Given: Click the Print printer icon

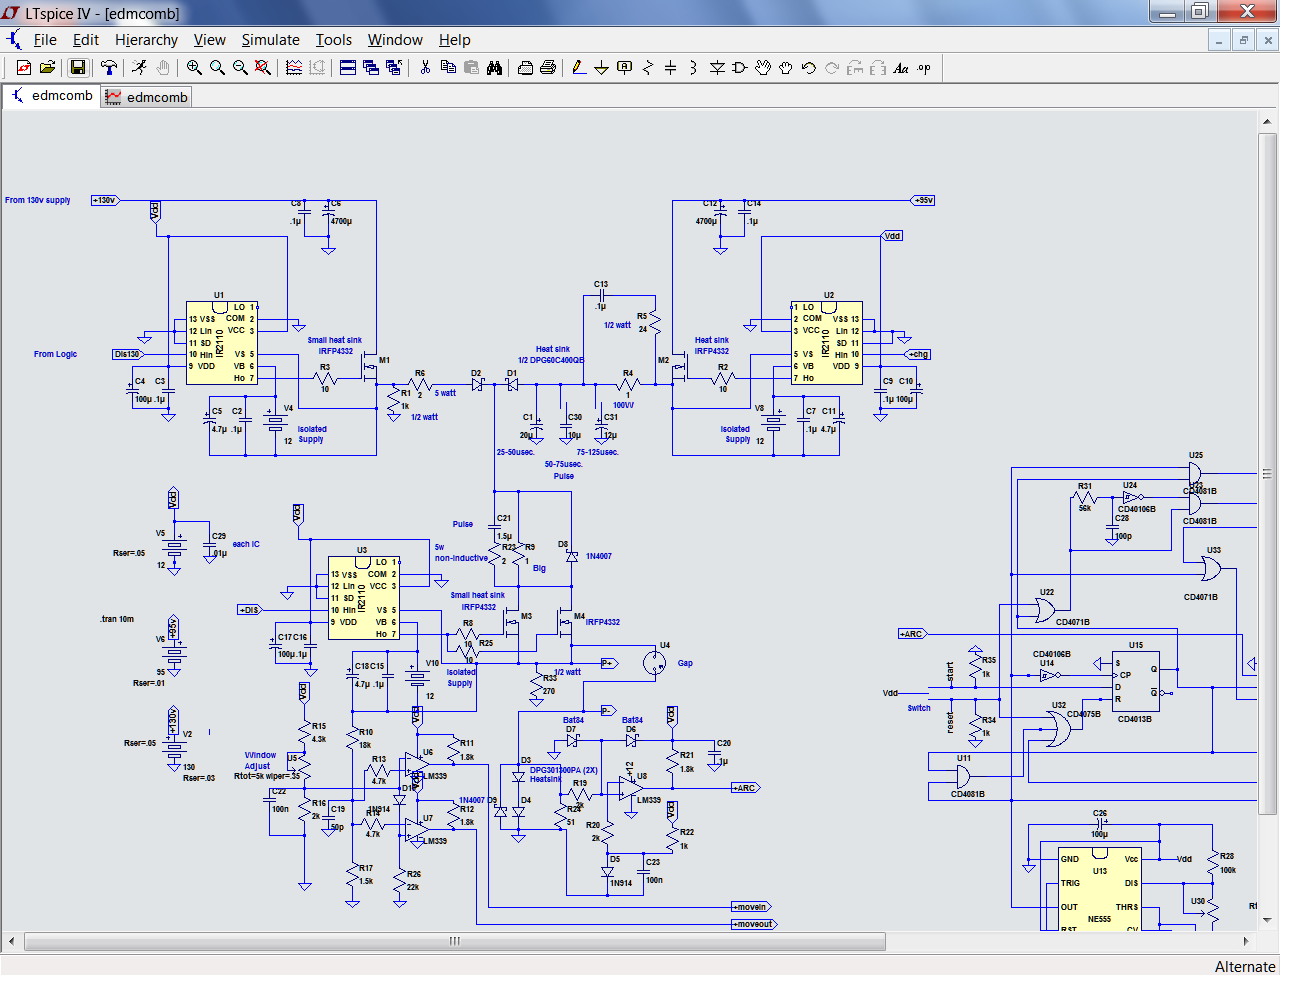Looking at the screenshot, I should [548, 67].
